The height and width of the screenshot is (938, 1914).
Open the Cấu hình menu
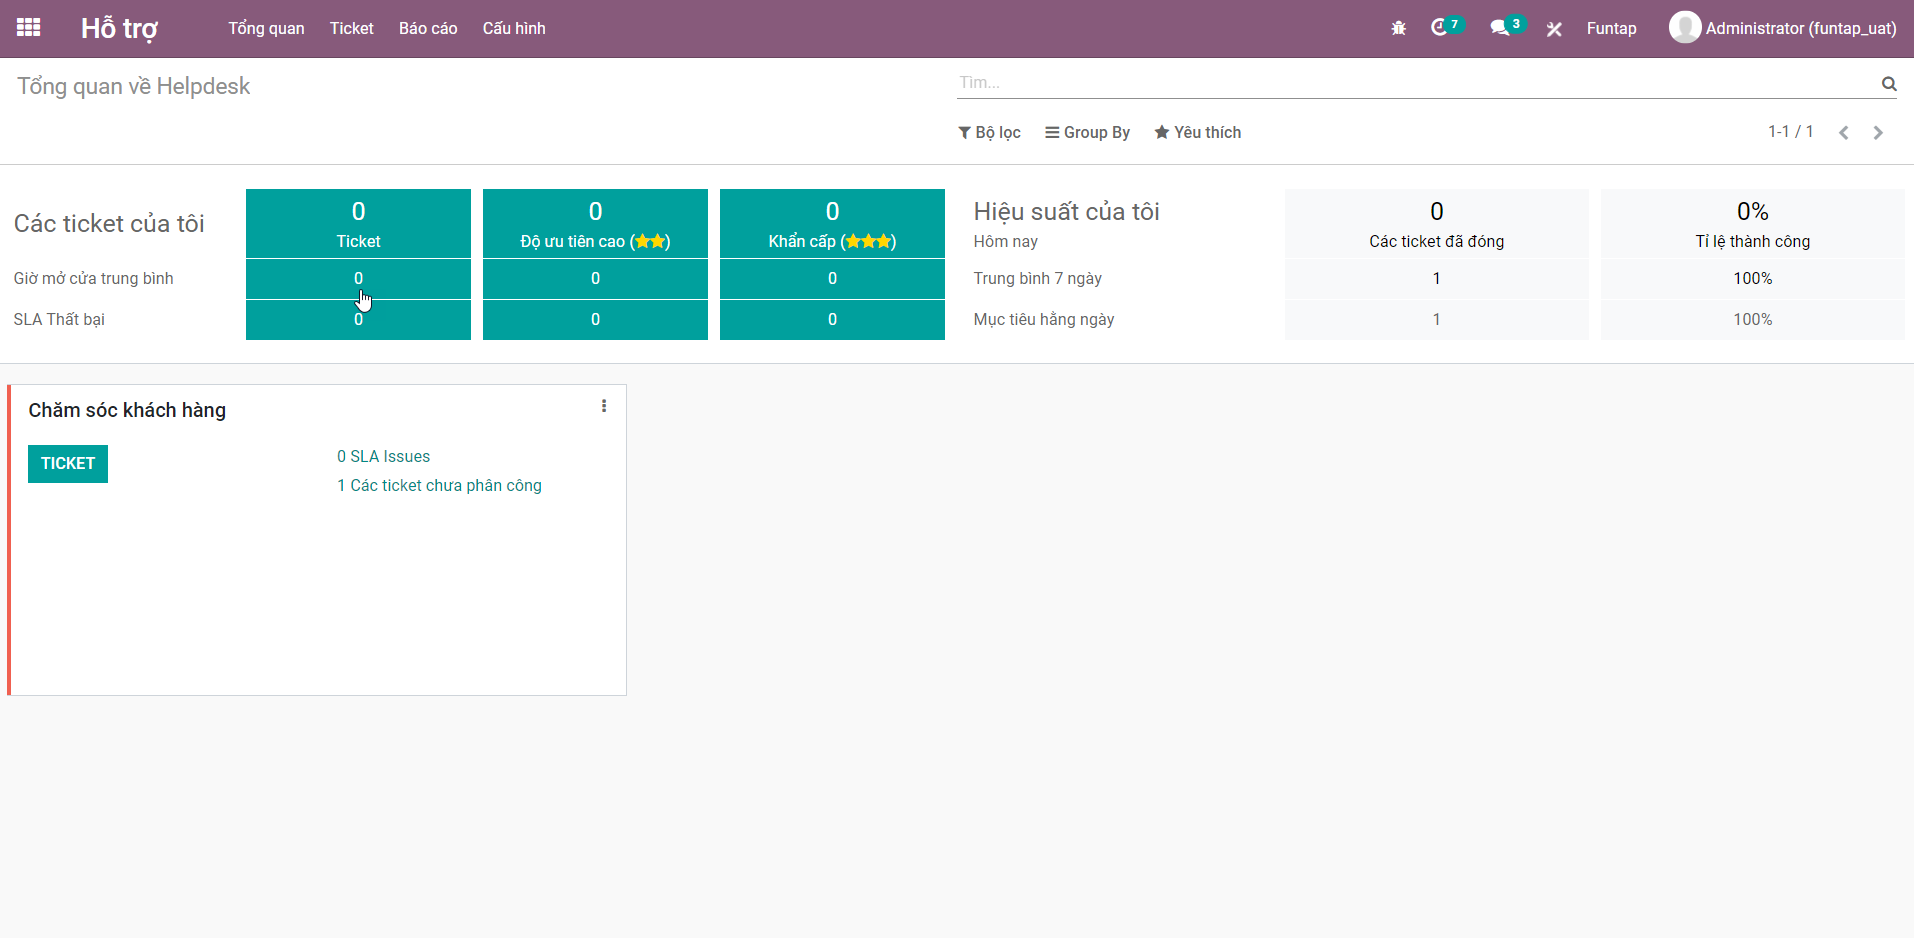tap(514, 28)
